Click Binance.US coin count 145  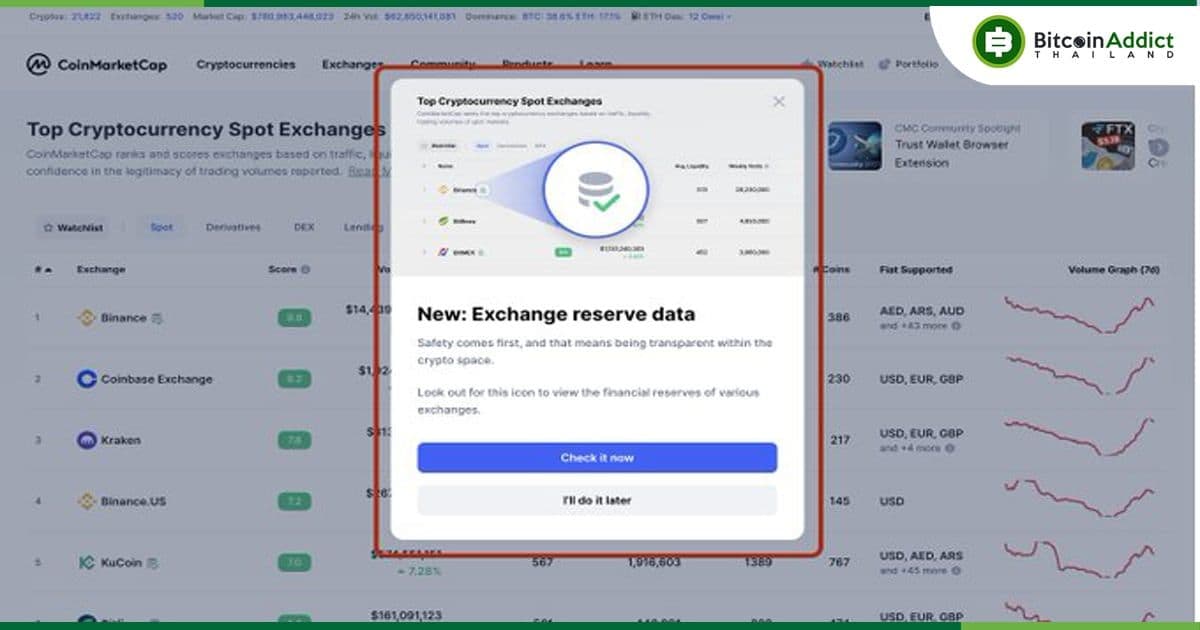point(838,501)
